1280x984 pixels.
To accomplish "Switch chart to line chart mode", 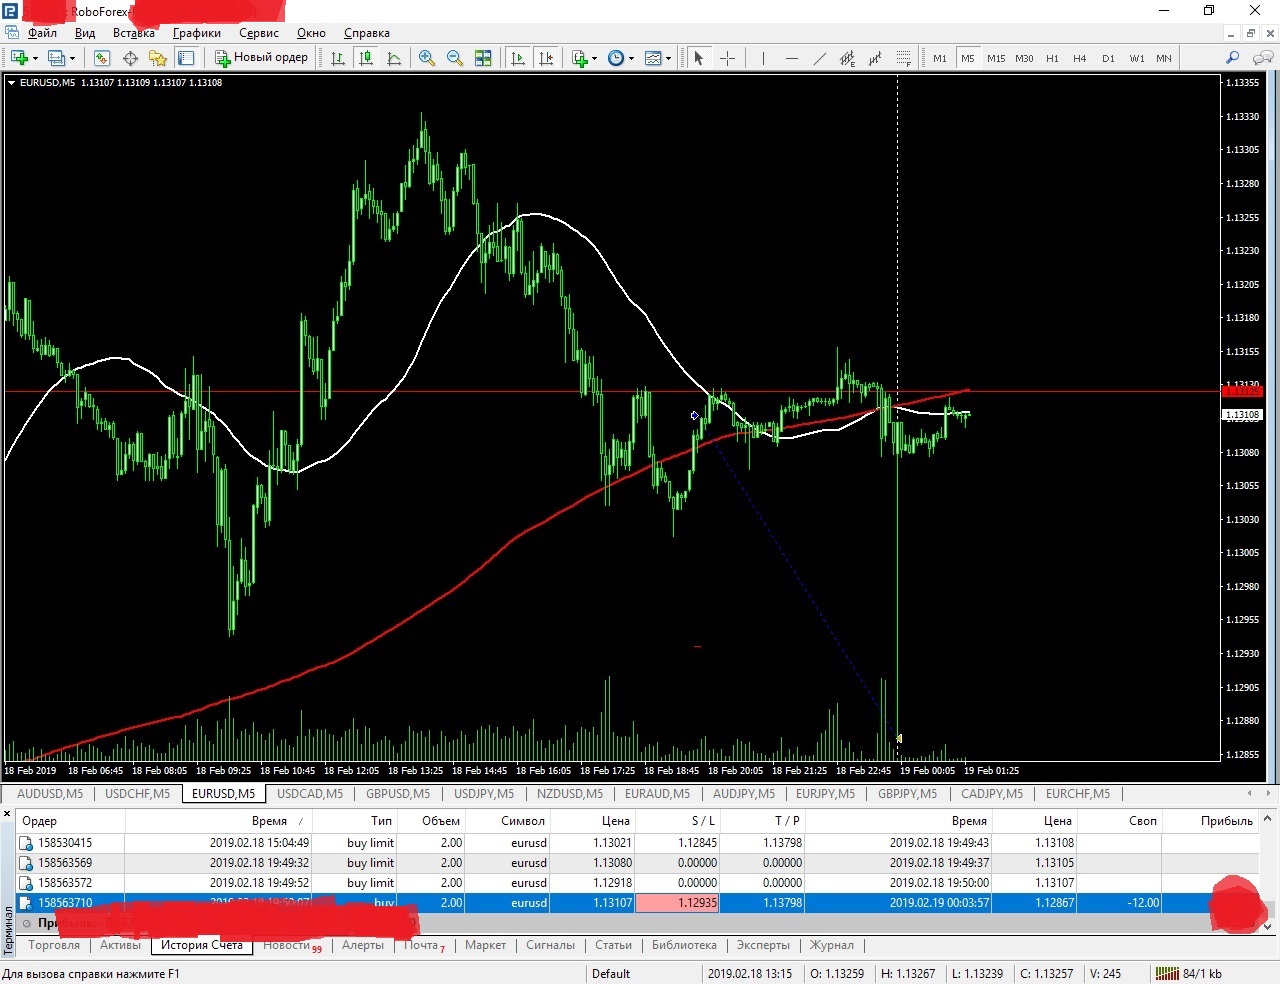I will (x=394, y=58).
